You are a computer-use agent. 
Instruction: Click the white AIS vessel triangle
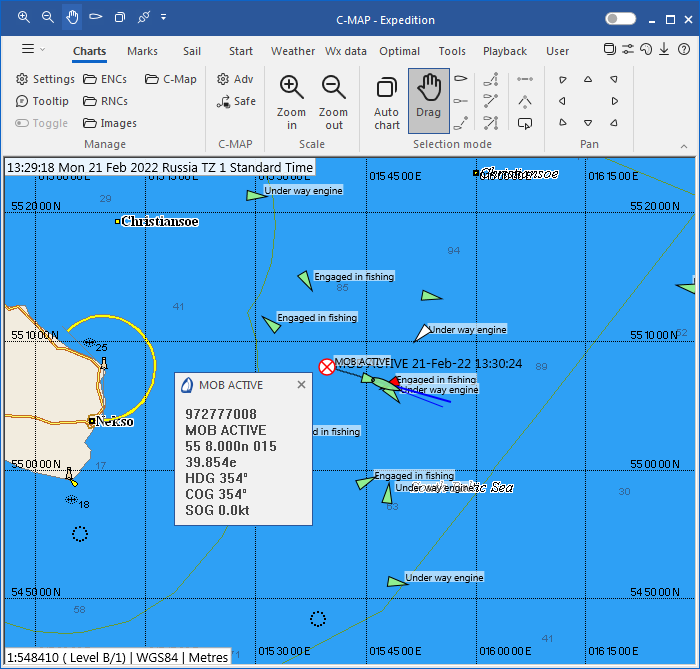422,333
